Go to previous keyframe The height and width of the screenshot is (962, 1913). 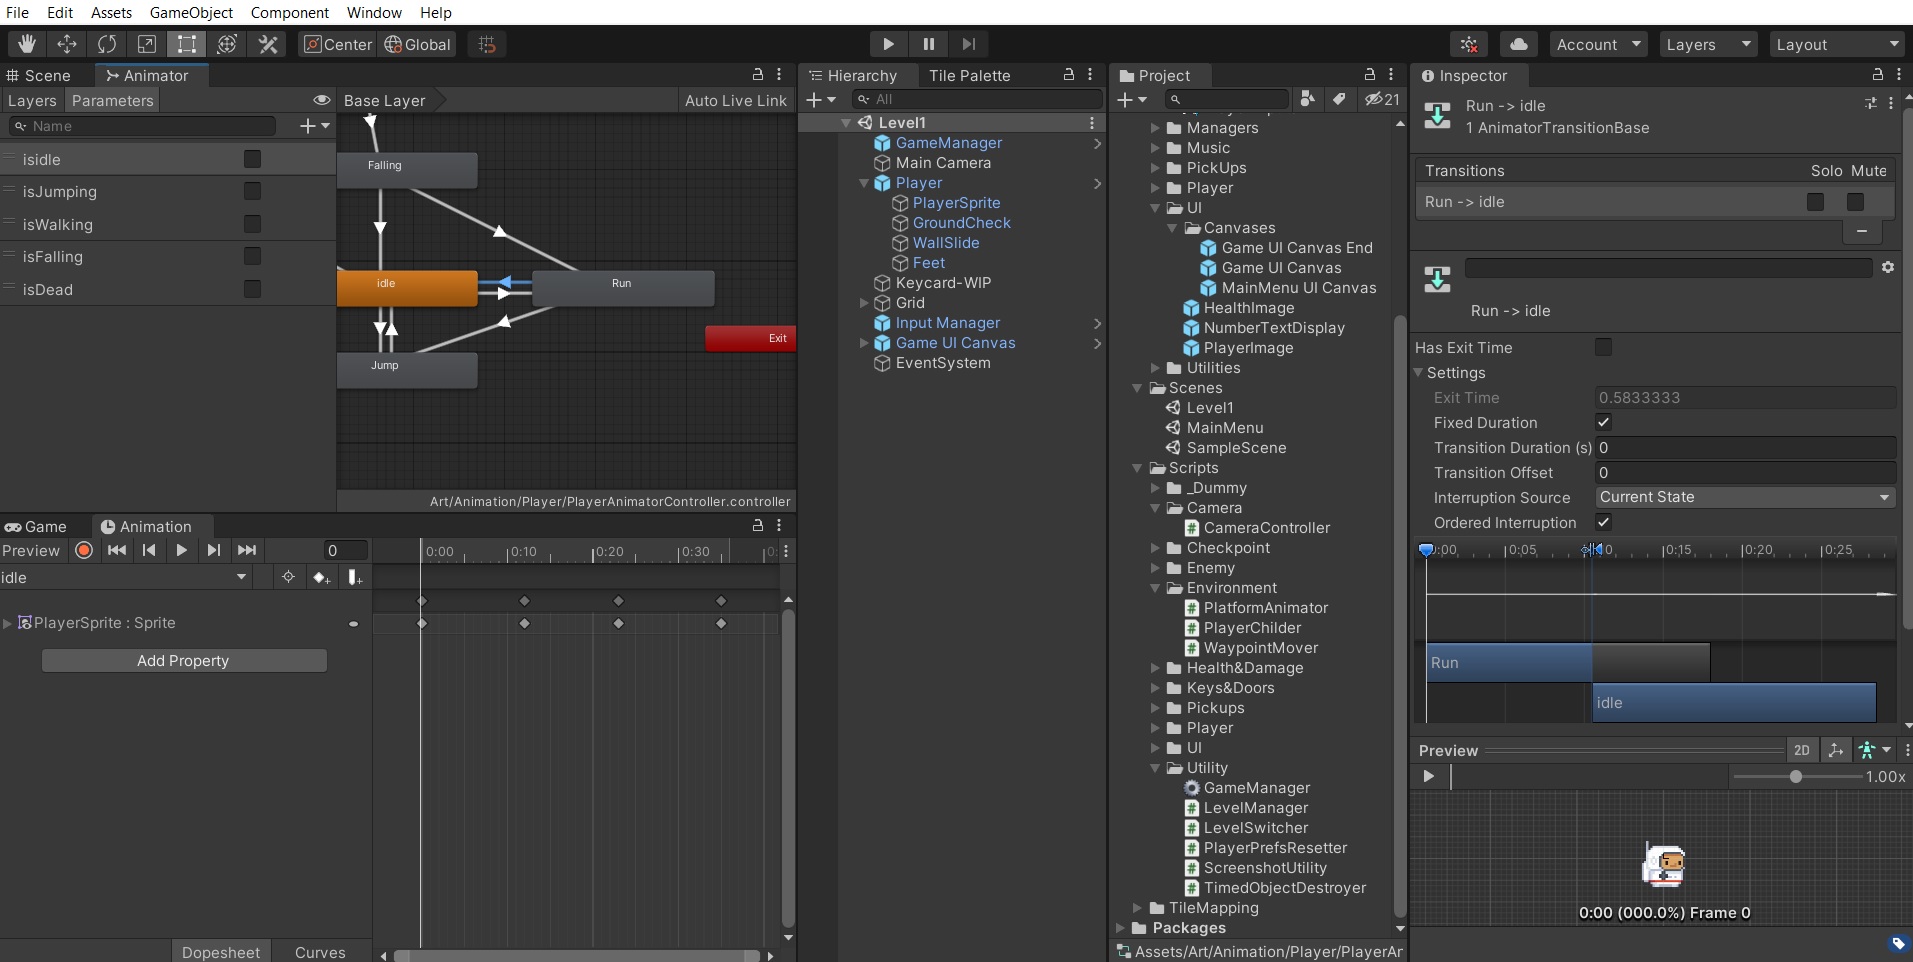coord(149,550)
